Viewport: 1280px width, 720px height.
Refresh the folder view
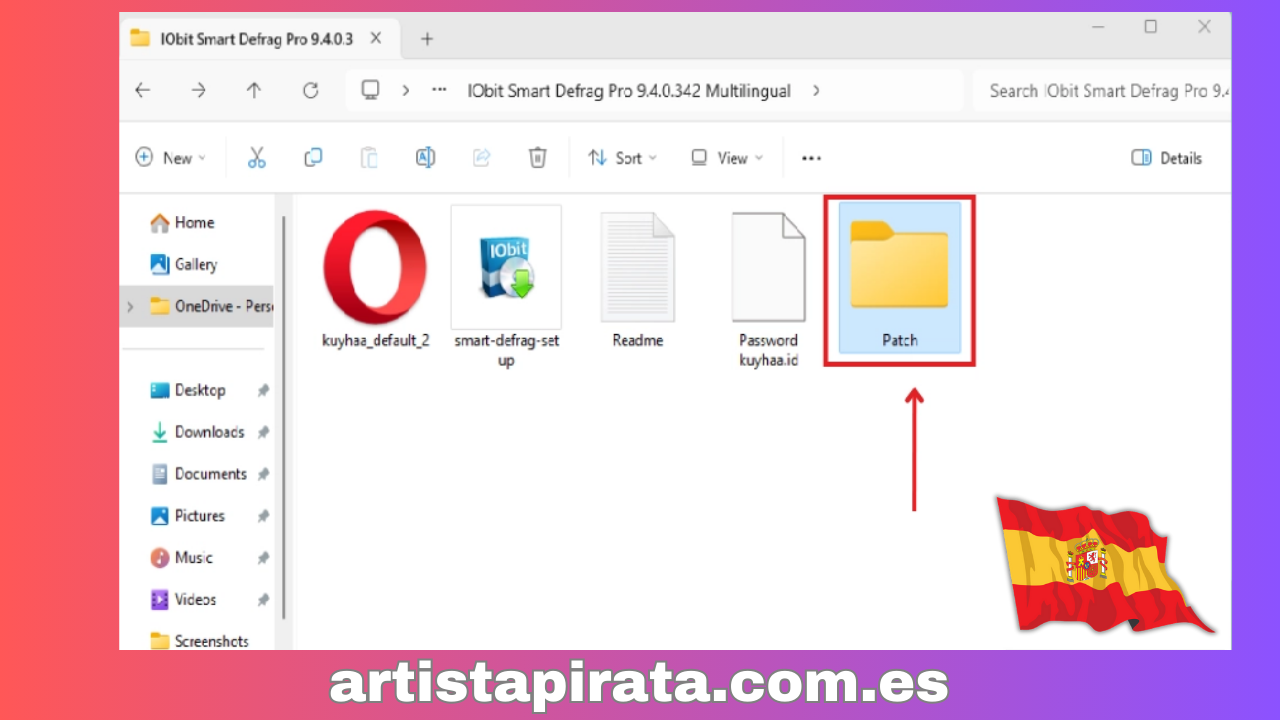point(310,90)
